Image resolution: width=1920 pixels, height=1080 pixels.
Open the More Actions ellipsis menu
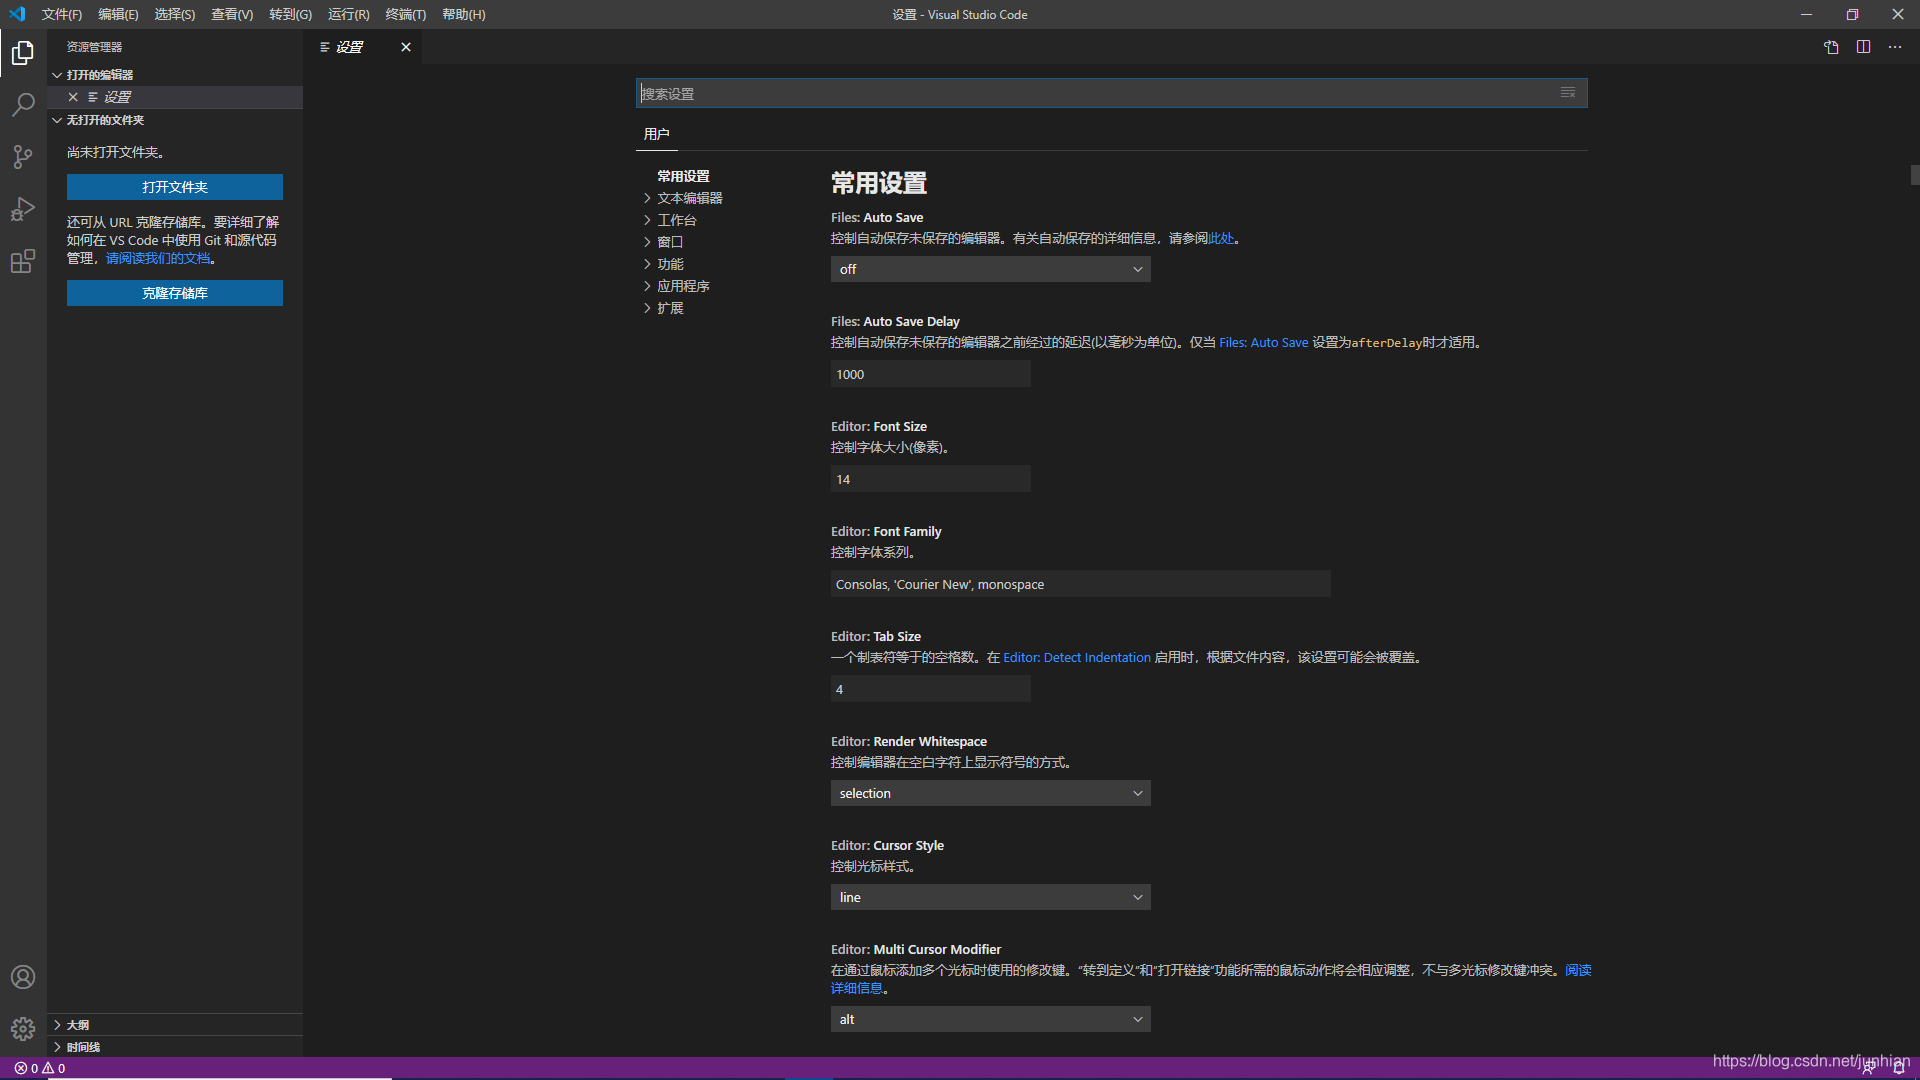tap(1895, 47)
